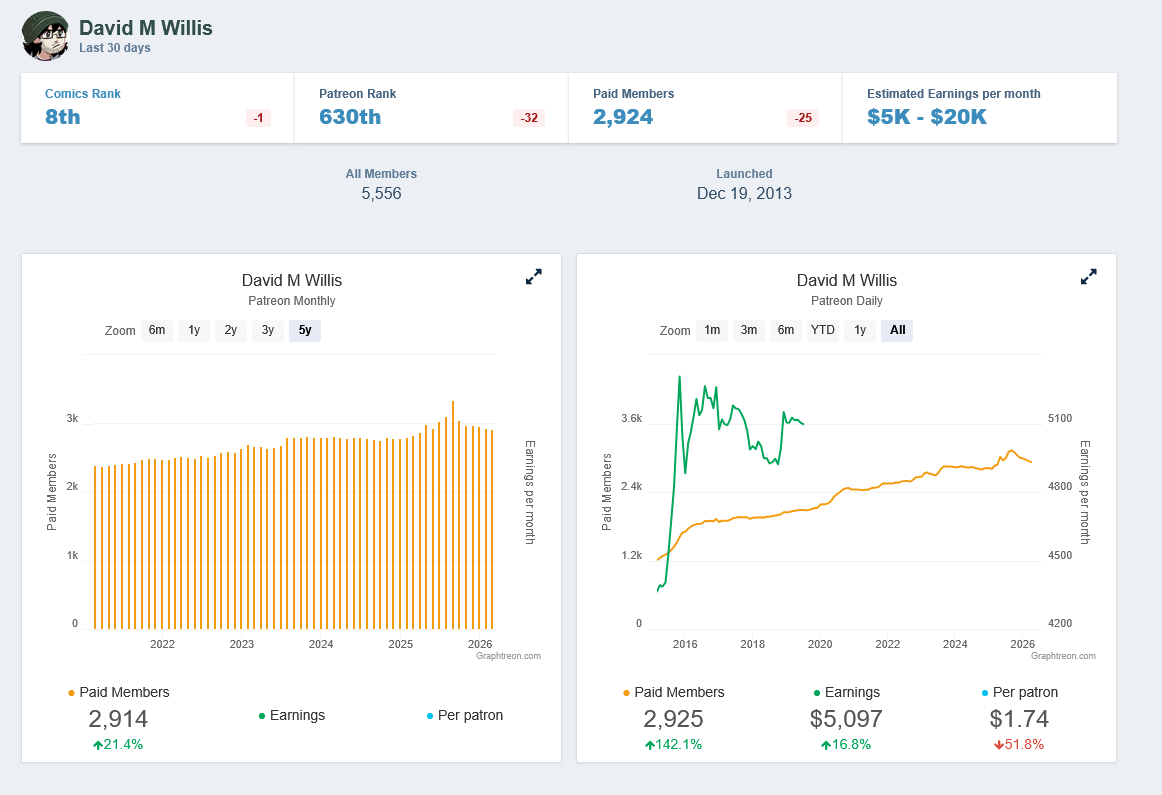Expand the Patreon Monthly chart fullscreen
The width and height of the screenshot is (1162, 795).
point(534,277)
